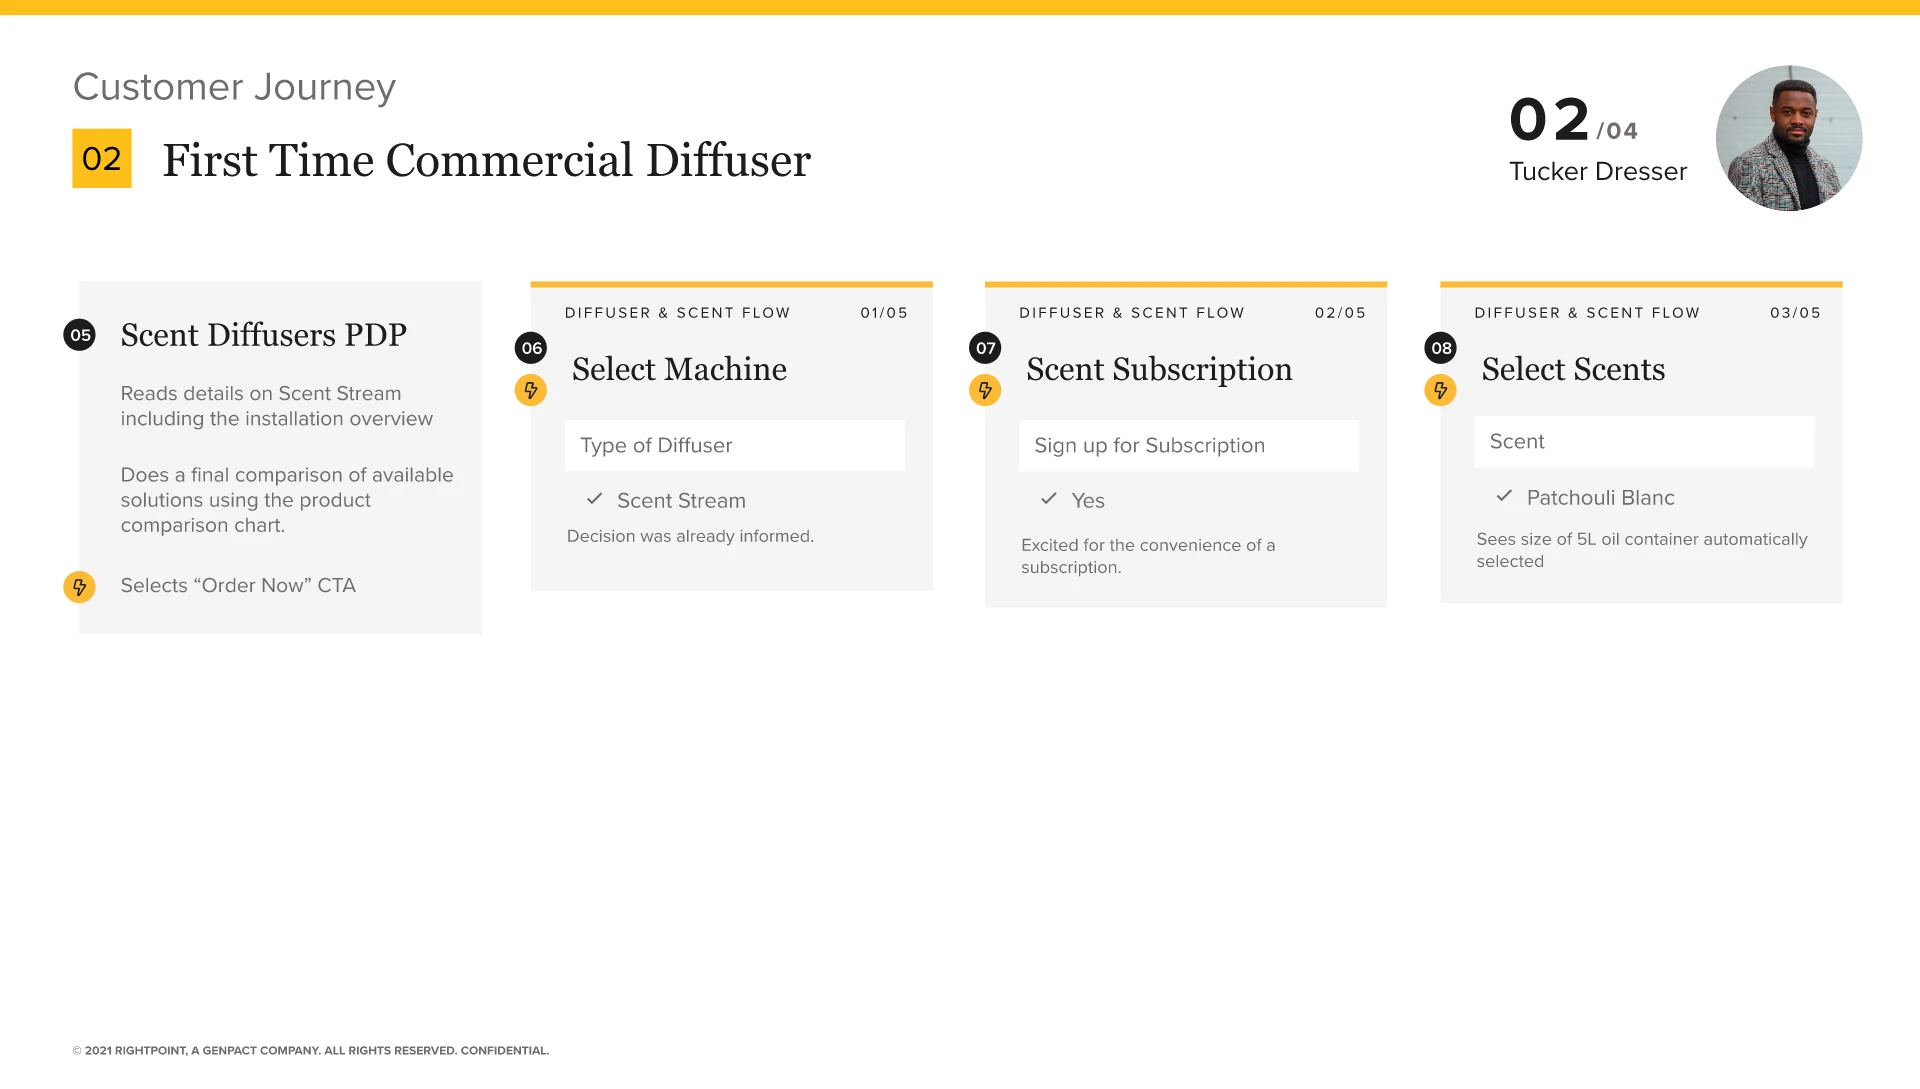This screenshot has height=1089, width=1920.
Task: Click the Scent Diffusers PDP input field
Action: (261, 334)
